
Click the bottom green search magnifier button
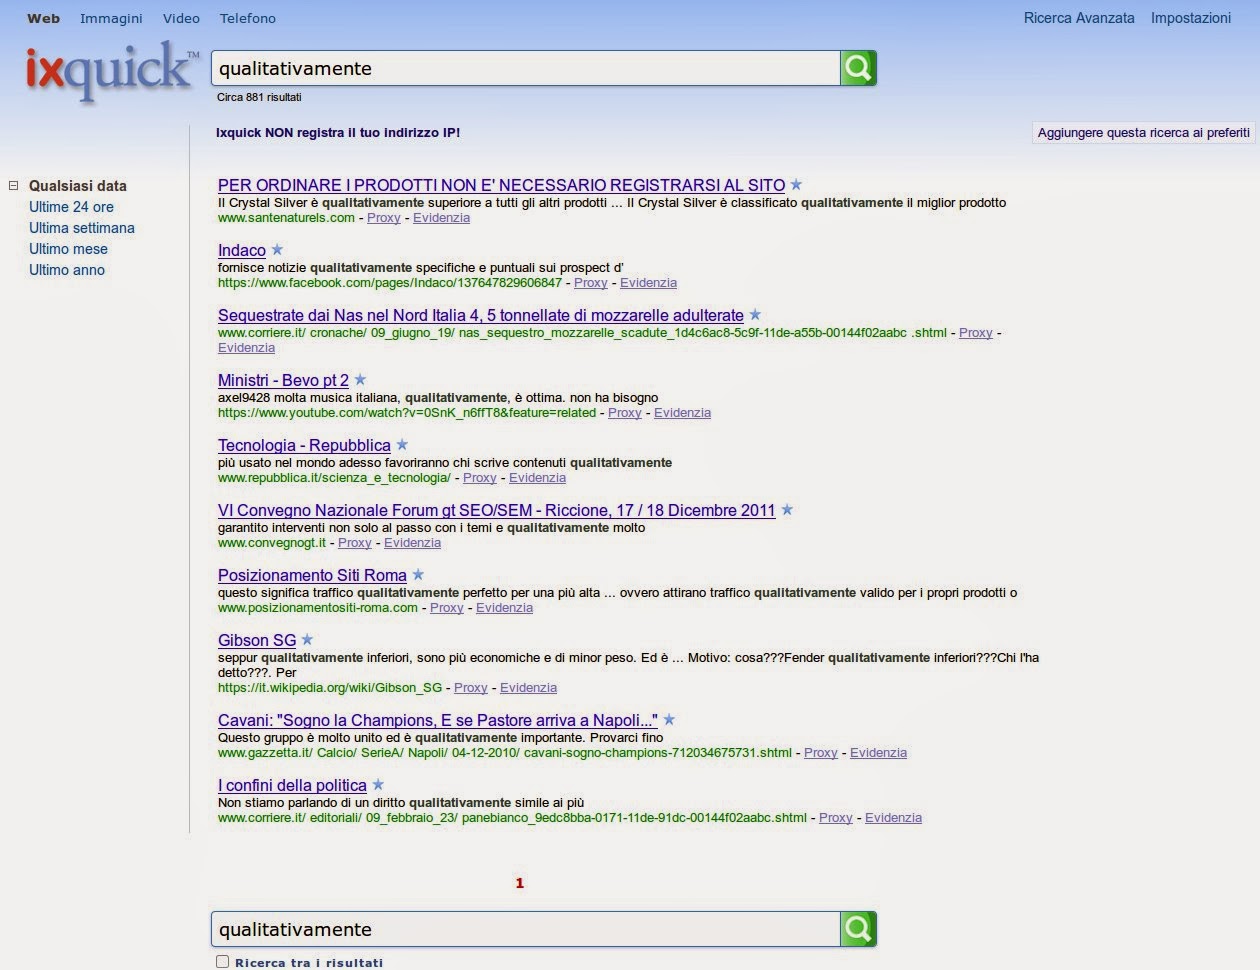[x=858, y=929]
